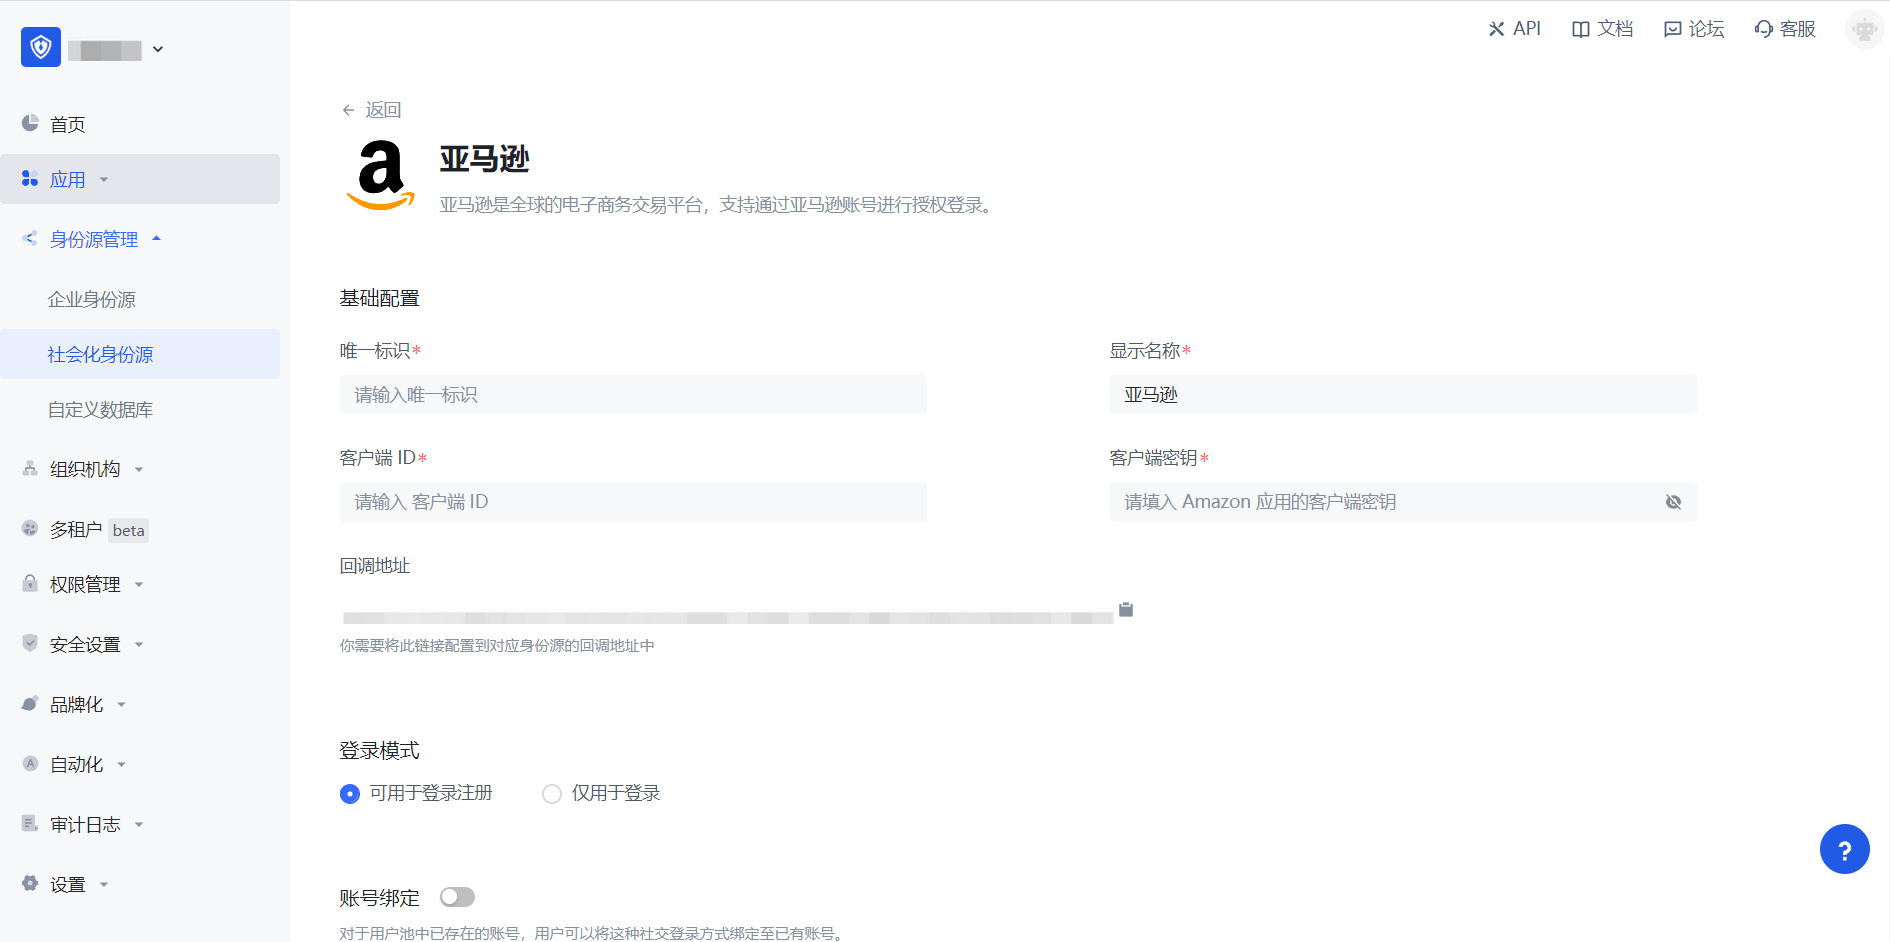
Task: Select 可用于登录注册 radio option
Action: [x=350, y=794]
